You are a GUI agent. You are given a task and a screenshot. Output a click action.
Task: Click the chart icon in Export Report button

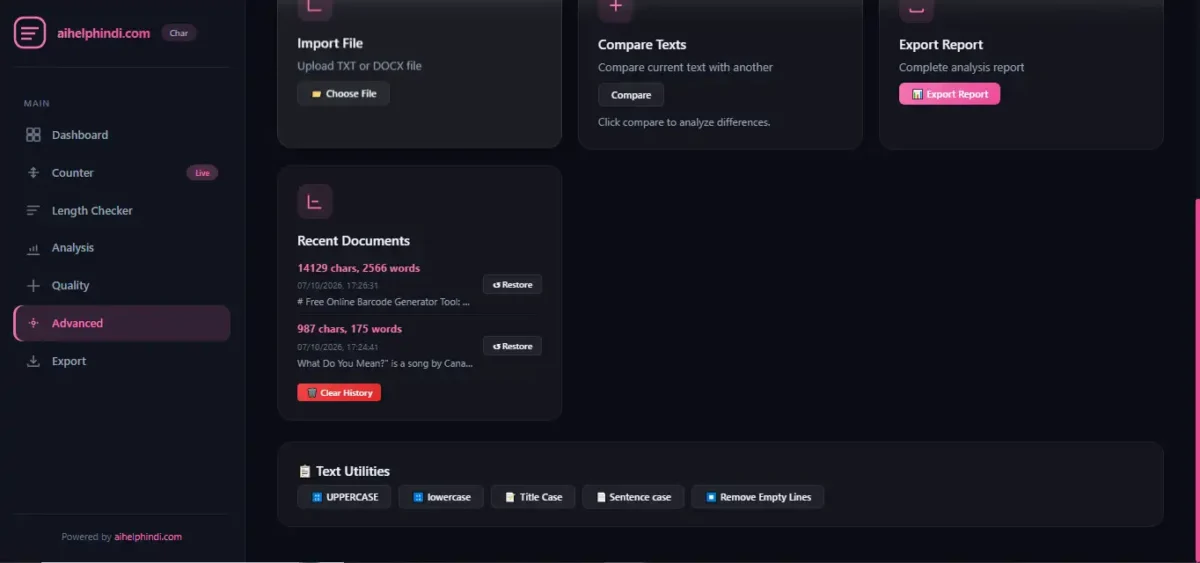click(x=918, y=94)
